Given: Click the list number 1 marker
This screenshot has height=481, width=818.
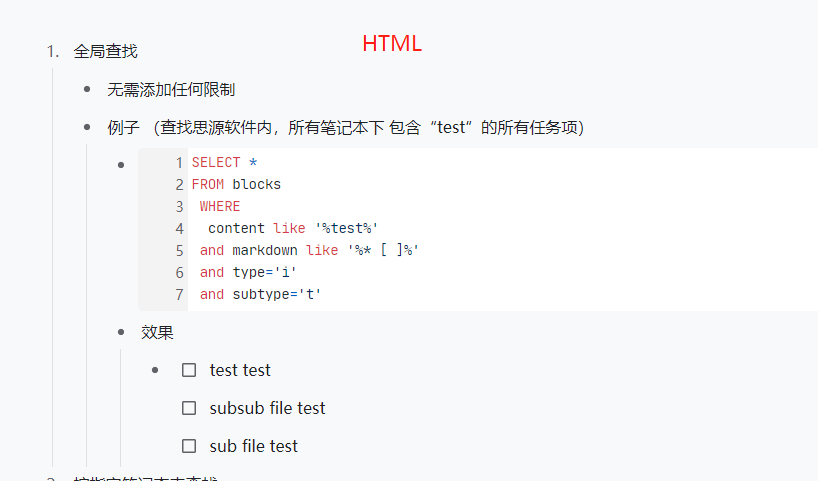Looking at the screenshot, I should click(52, 51).
